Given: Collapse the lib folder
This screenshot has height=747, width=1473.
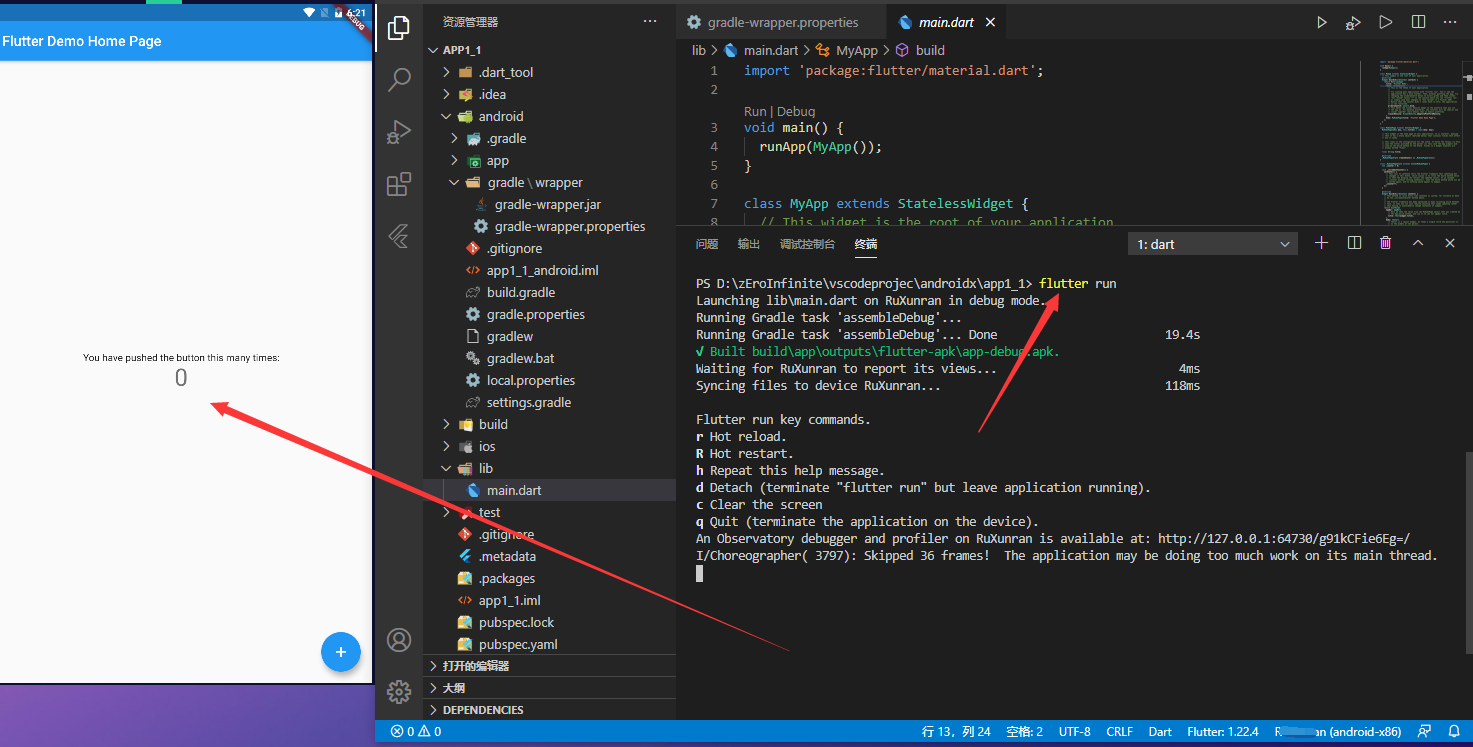Looking at the screenshot, I should (446, 468).
